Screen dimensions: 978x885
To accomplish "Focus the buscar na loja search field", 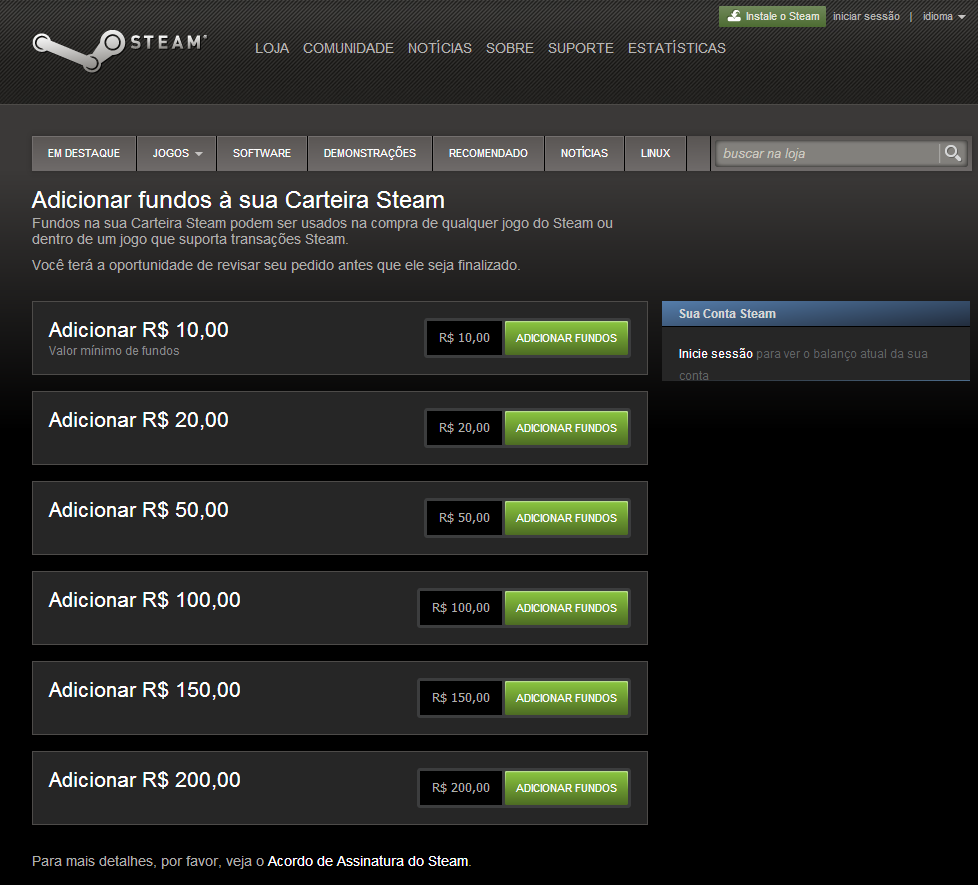I will pos(828,153).
